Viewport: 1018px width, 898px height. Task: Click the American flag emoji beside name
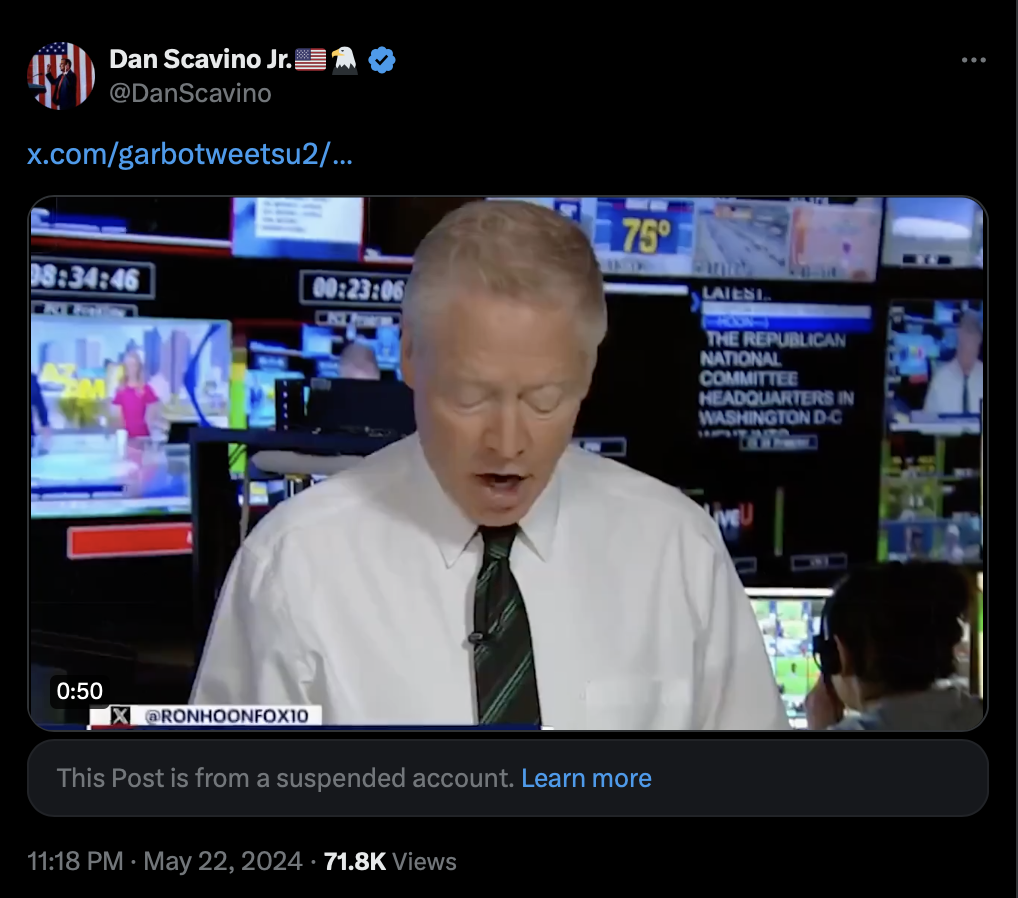(310, 60)
